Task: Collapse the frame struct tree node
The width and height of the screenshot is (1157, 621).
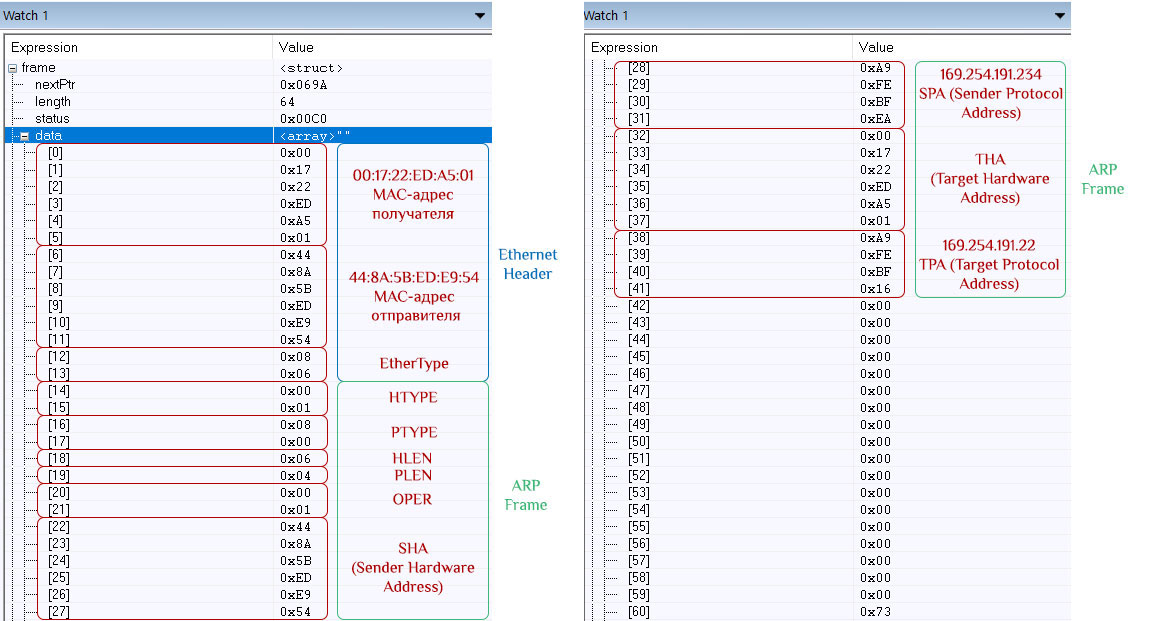Action: (10, 67)
